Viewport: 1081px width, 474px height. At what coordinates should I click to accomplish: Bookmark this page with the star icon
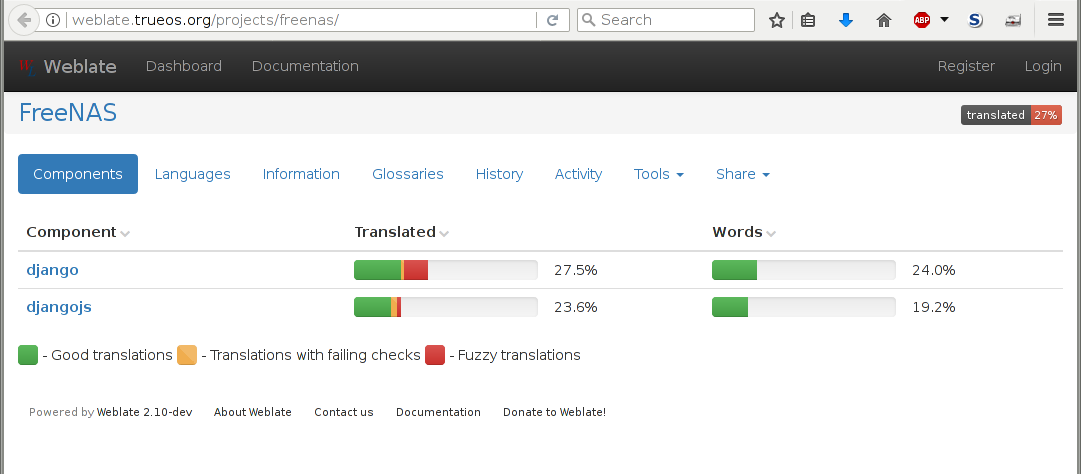[x=777, y=20]
